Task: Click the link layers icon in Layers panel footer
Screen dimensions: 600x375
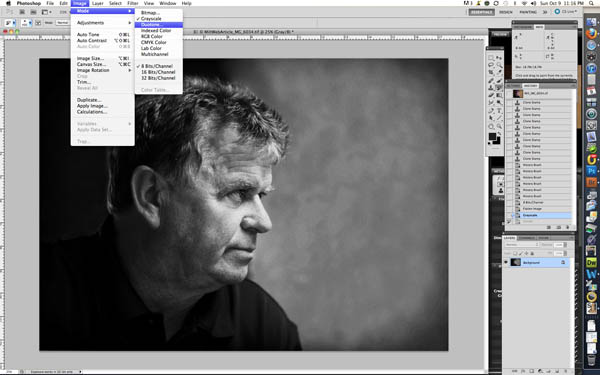Action: [514, 371]
